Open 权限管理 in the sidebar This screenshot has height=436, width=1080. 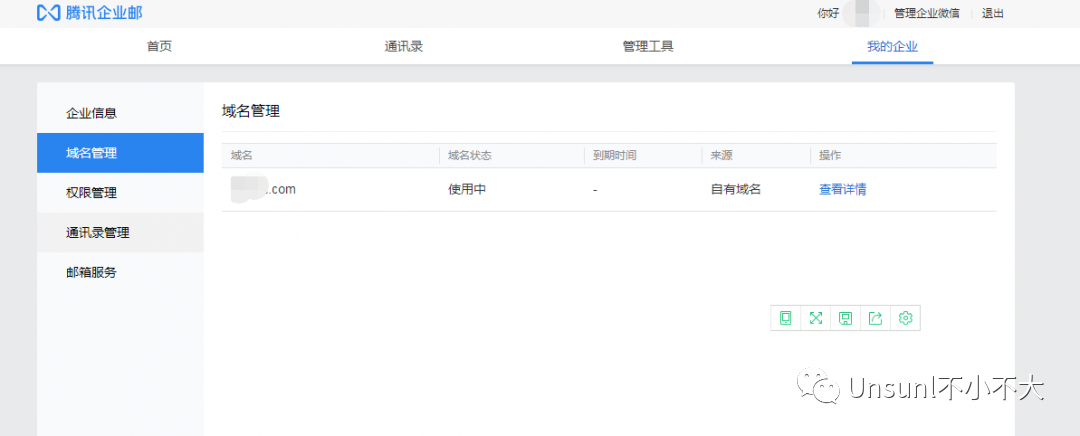121,193
